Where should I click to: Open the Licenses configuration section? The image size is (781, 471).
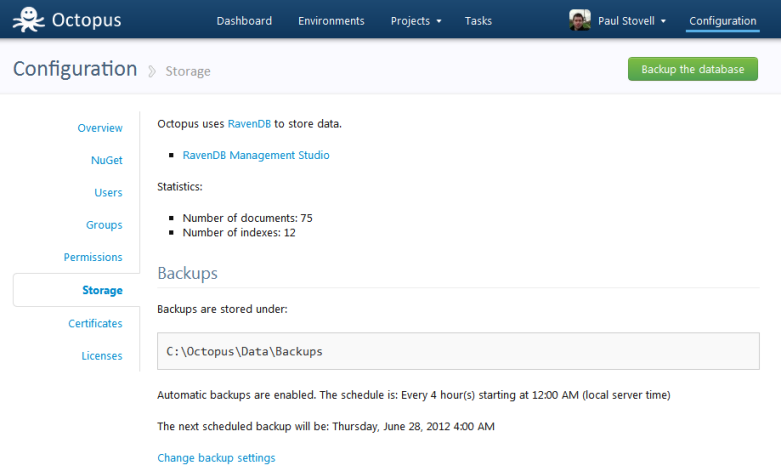click(102, 356)
